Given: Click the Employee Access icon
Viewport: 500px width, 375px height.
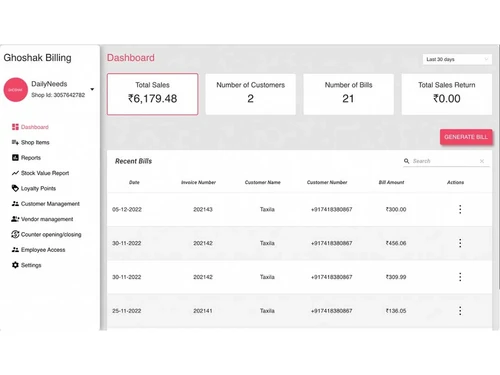Looking at the screenshot, I should pos(15,250).
